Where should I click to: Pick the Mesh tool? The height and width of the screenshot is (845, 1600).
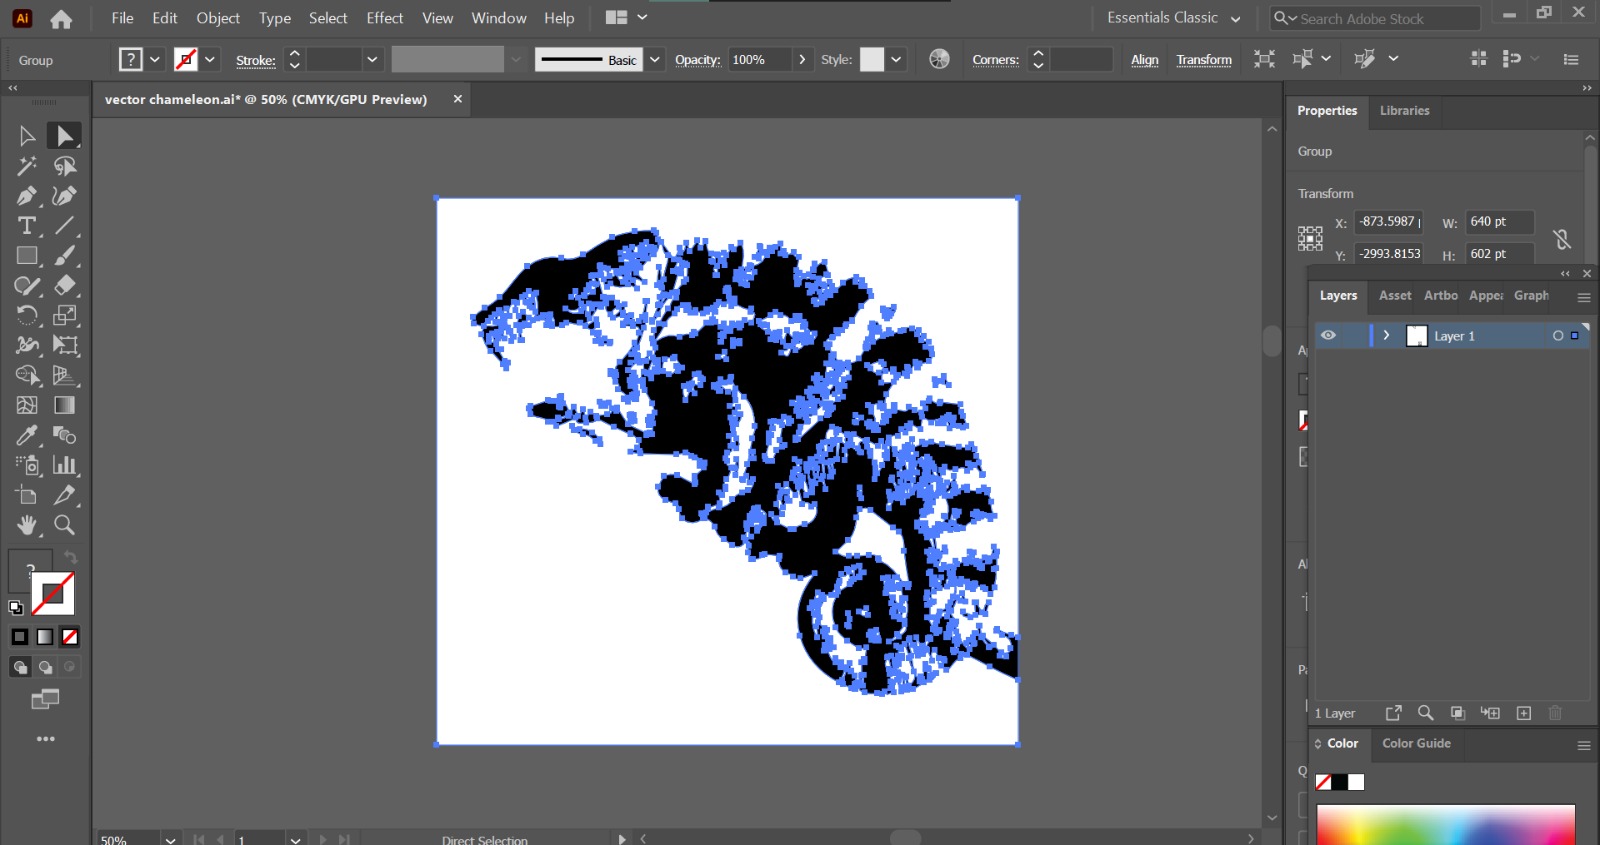coord(27,405)
